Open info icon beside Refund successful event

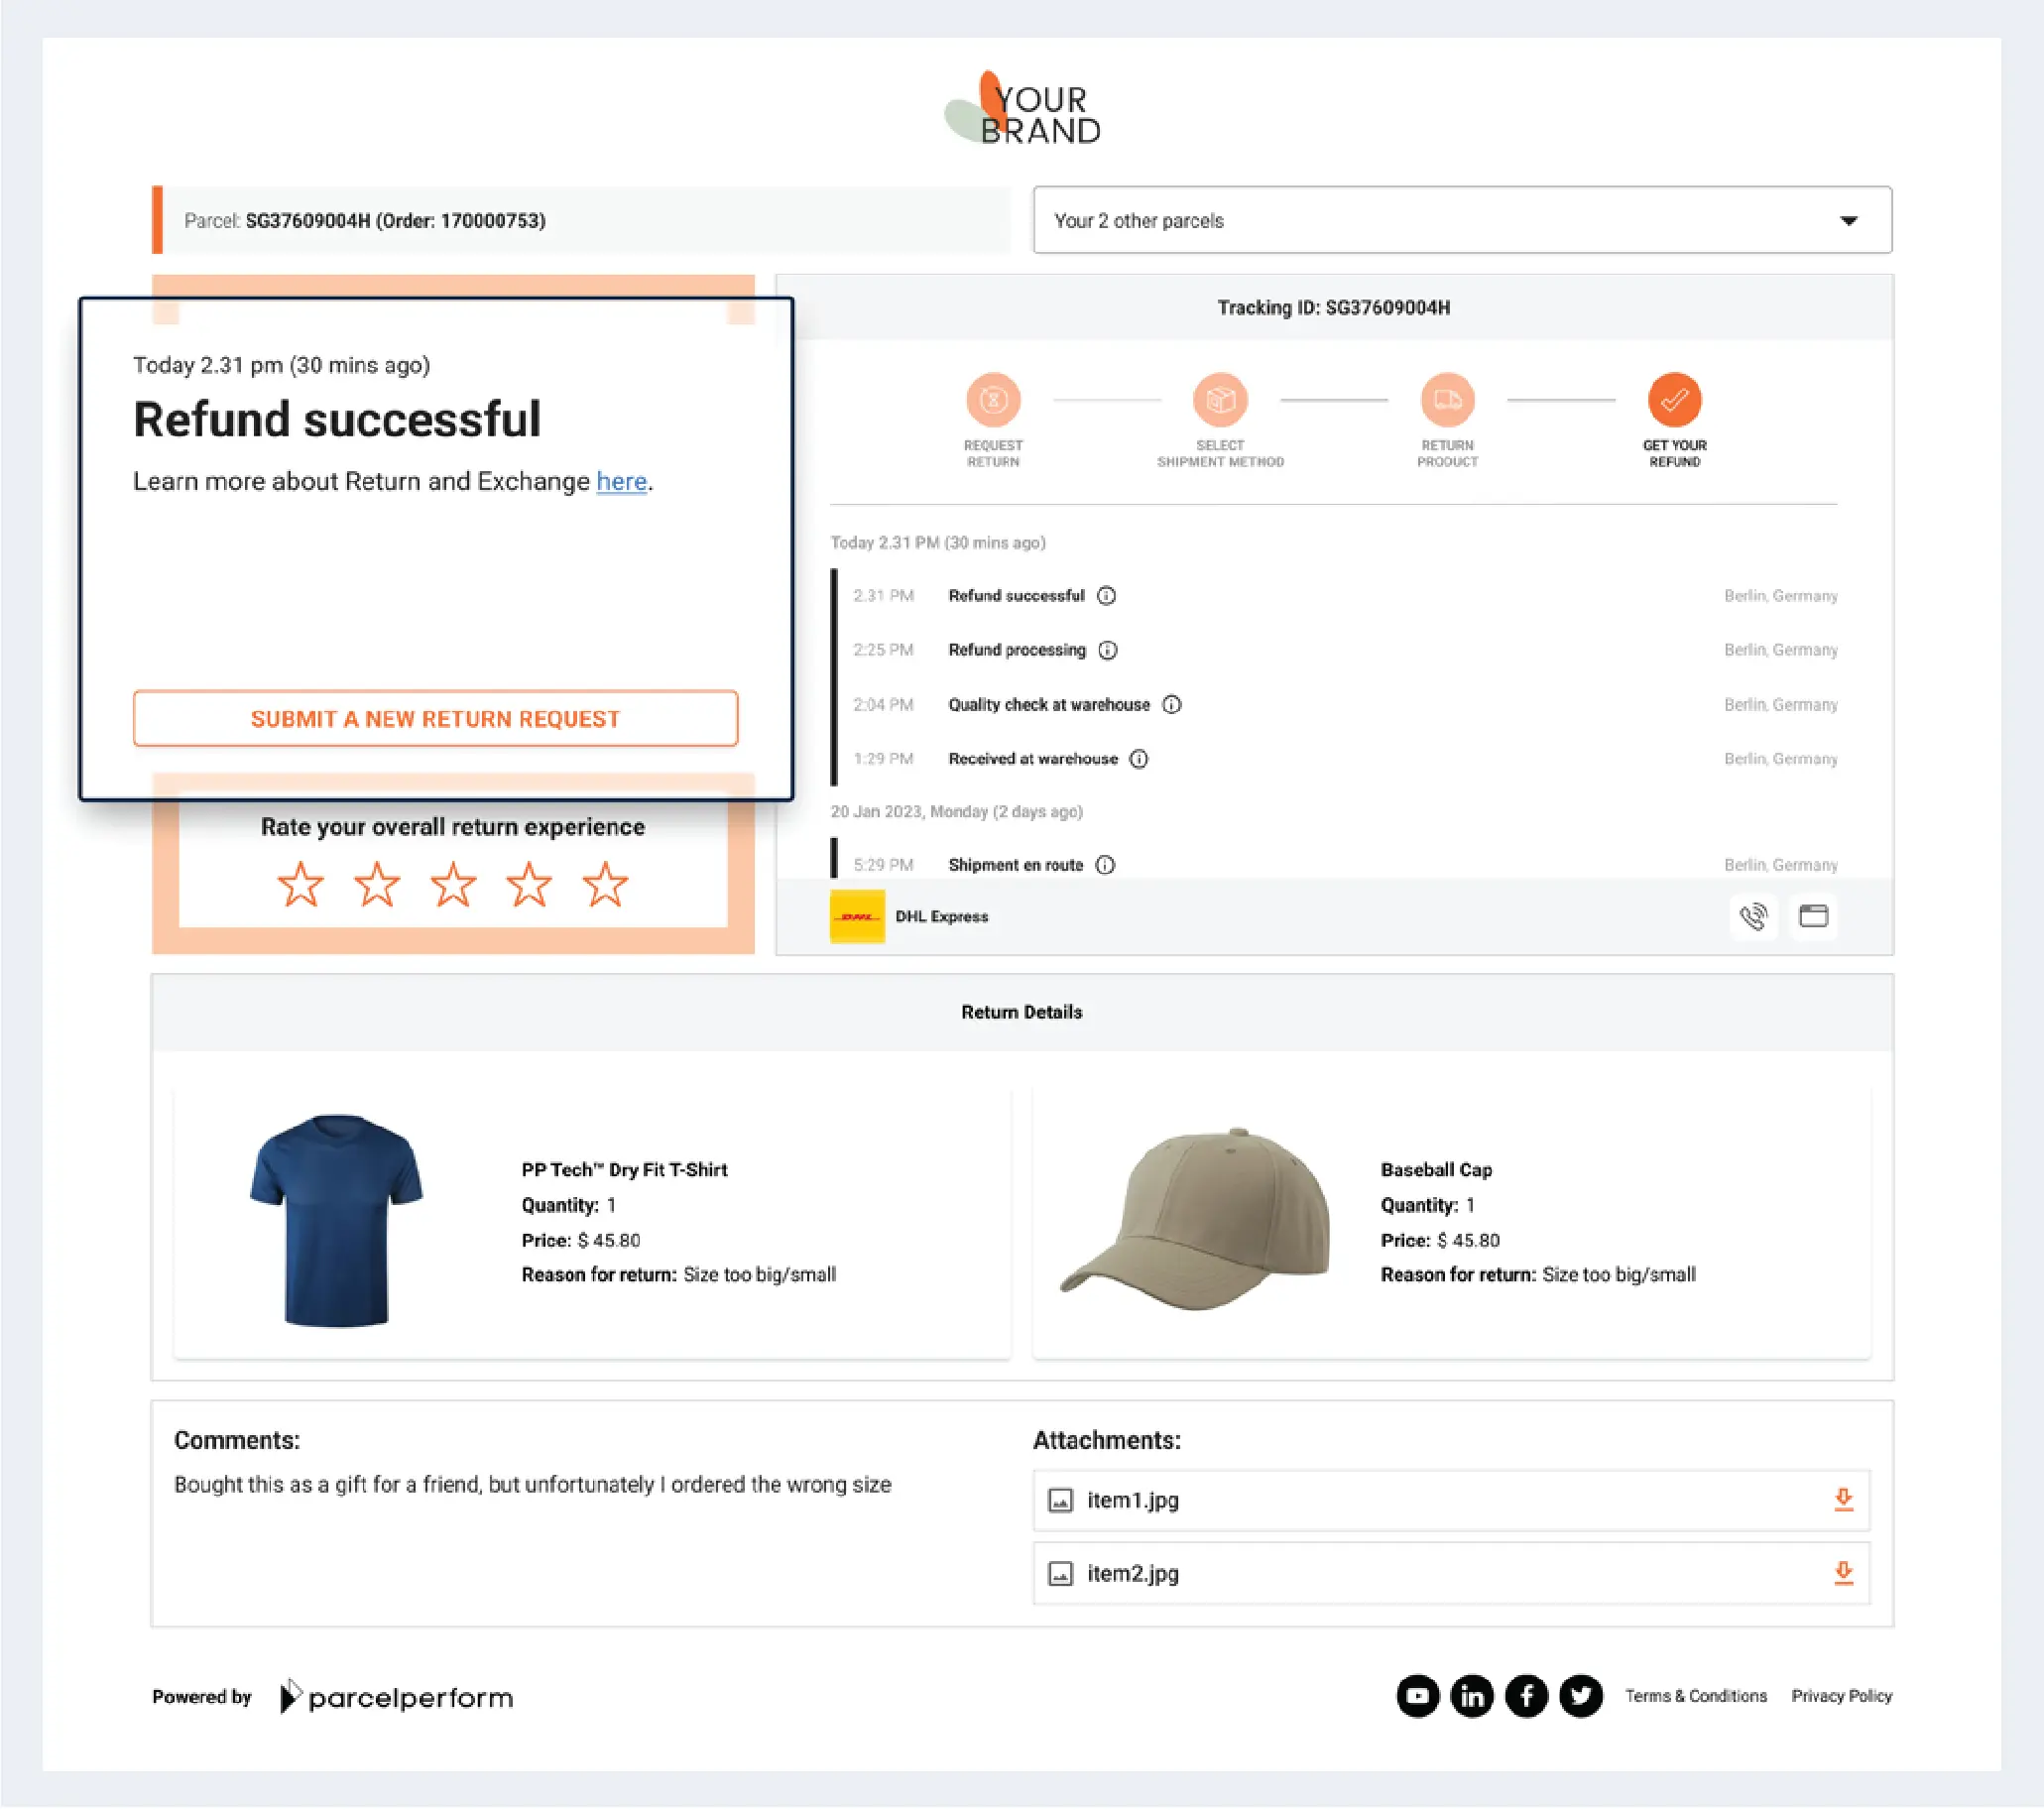pos(1106,596)
